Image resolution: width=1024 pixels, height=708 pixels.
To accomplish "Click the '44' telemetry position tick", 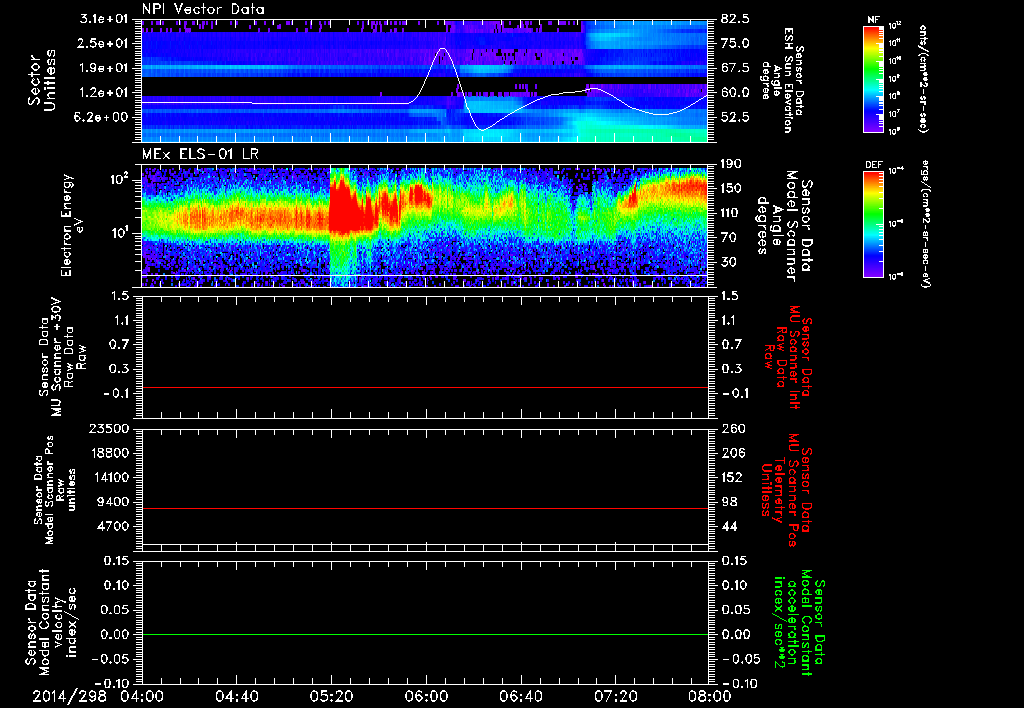I will pyautogui.click(x=729, y=526).
